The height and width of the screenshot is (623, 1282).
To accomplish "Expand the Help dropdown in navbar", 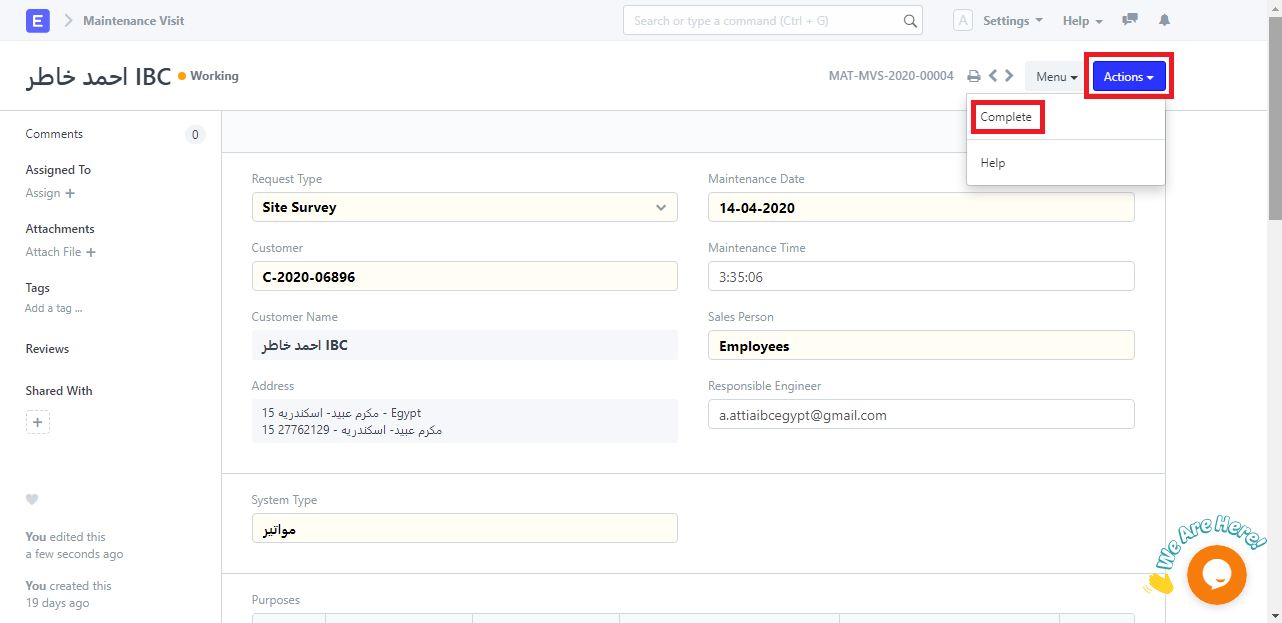I will tap(1083, 20).
